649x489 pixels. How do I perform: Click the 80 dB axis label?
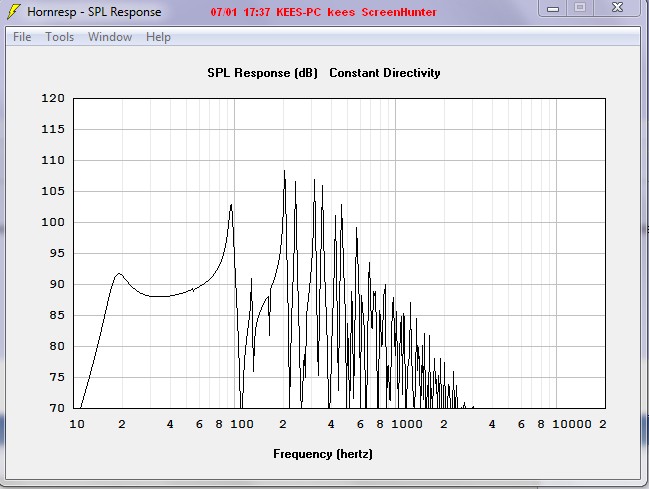pos(57,346)
